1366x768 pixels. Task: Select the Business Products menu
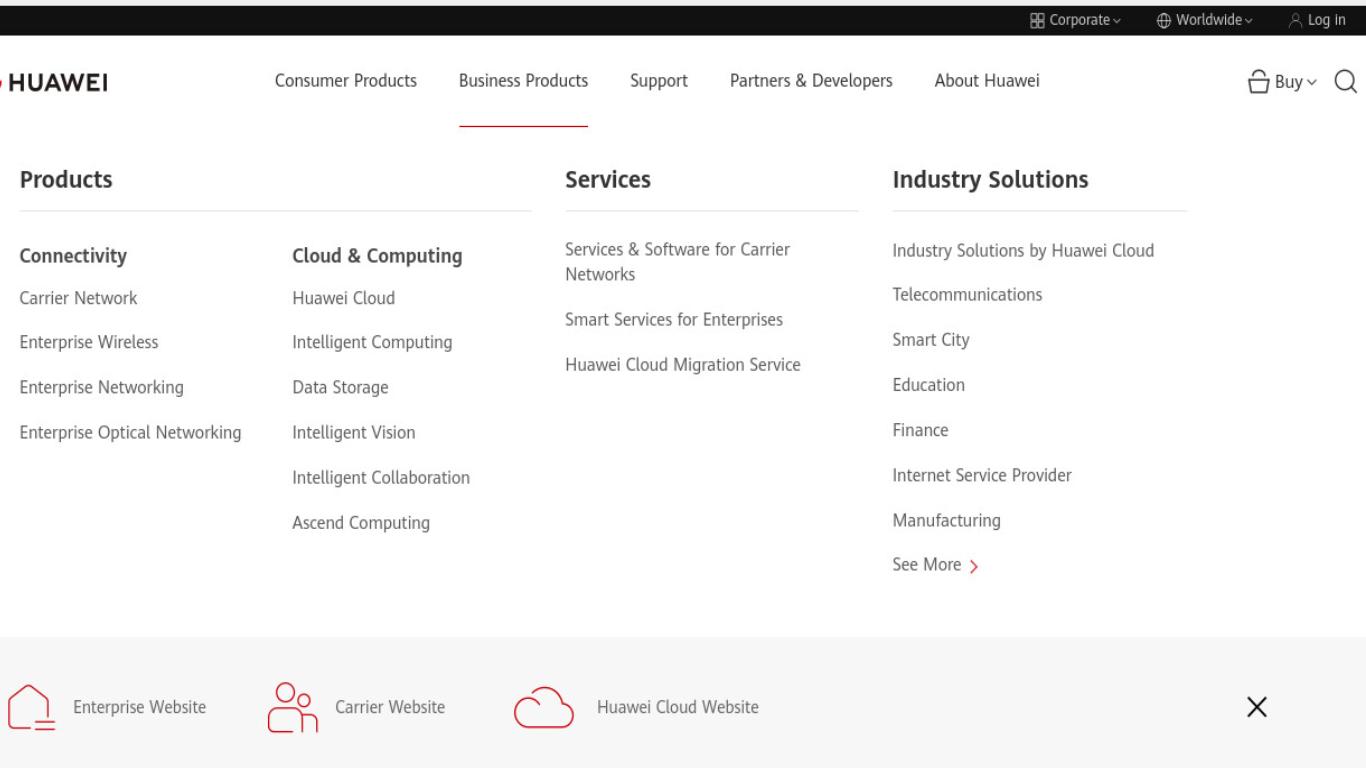pyautogui.click(x=523, y=81)
